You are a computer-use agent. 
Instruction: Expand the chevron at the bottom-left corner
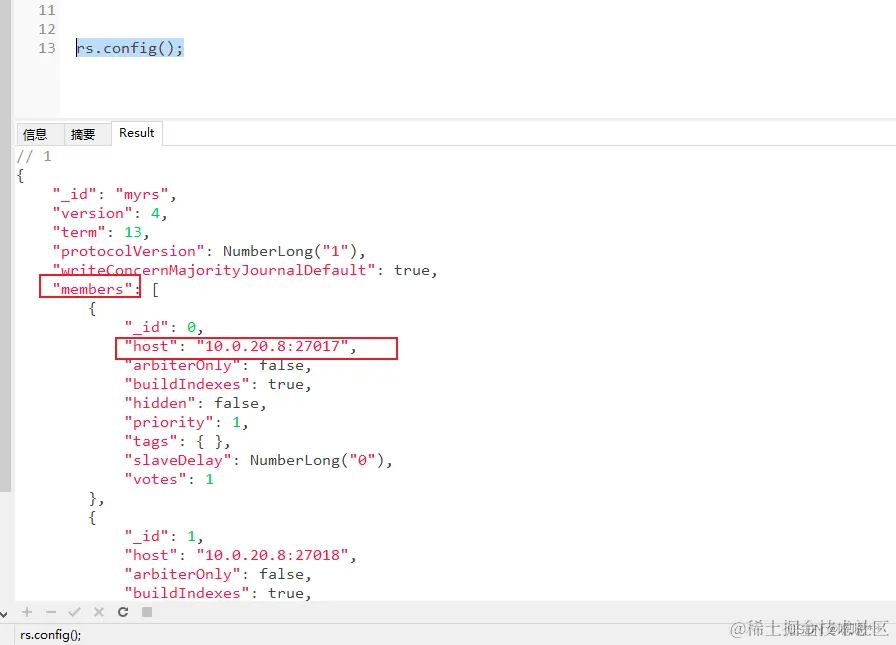pos(4,614)
